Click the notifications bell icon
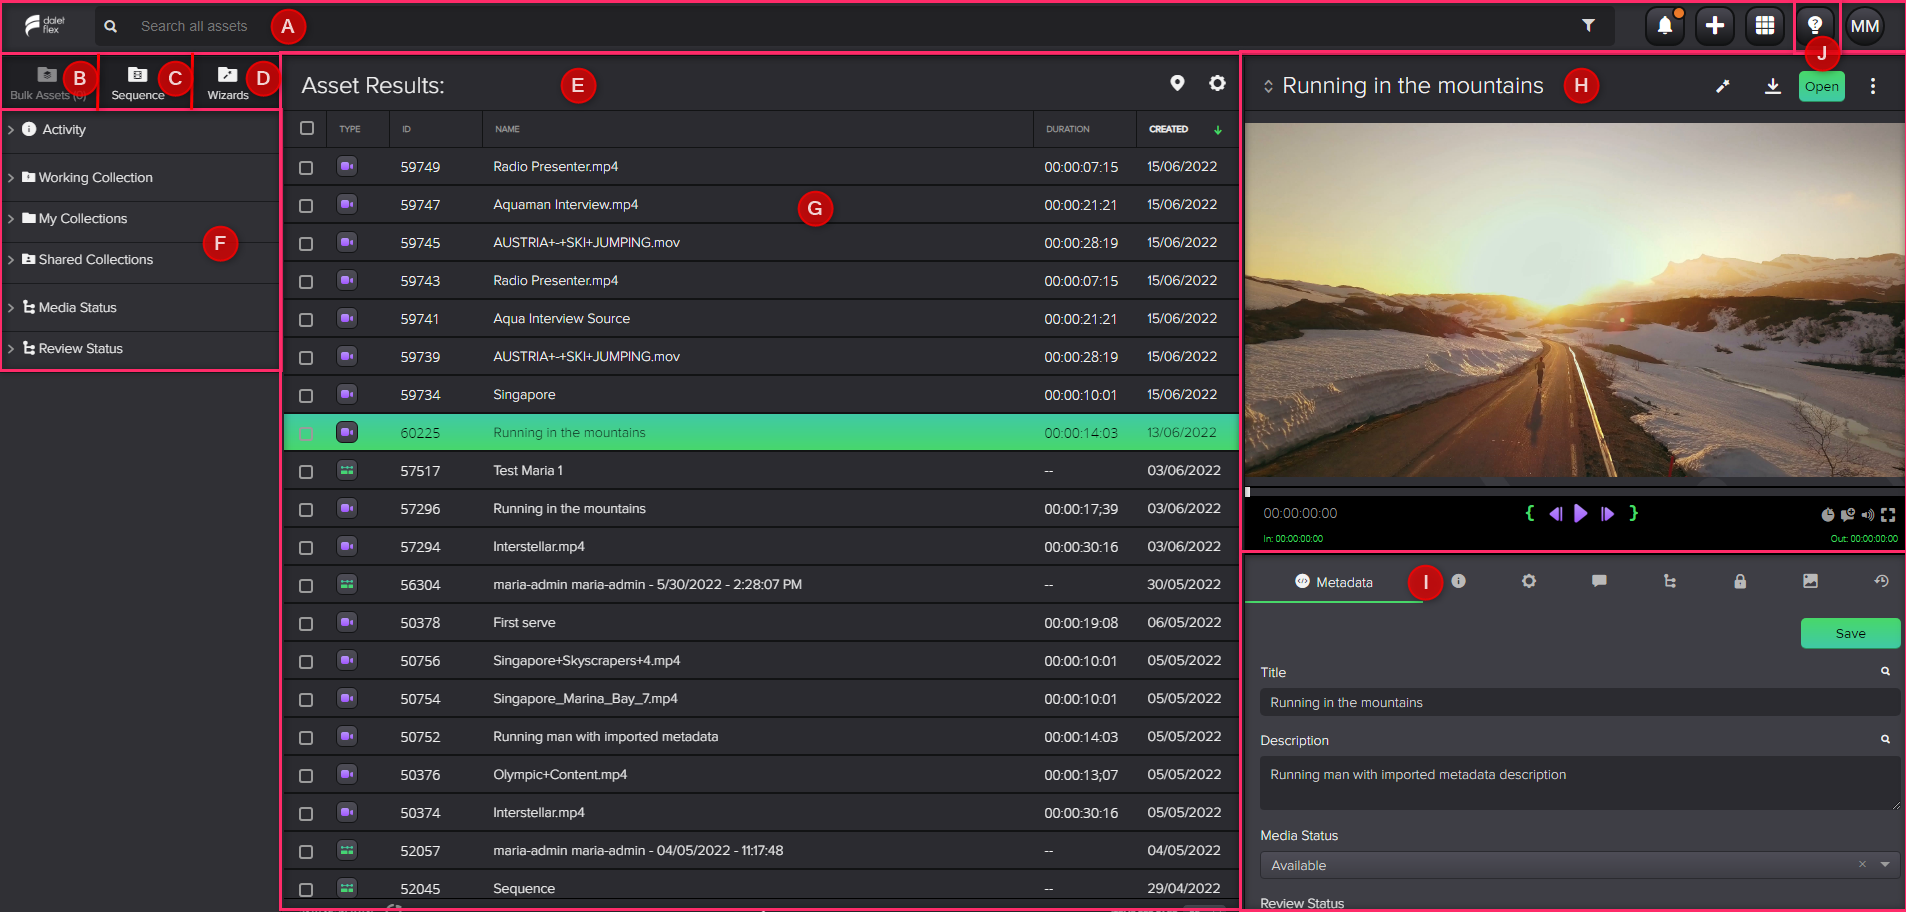 click(1664, 26)
